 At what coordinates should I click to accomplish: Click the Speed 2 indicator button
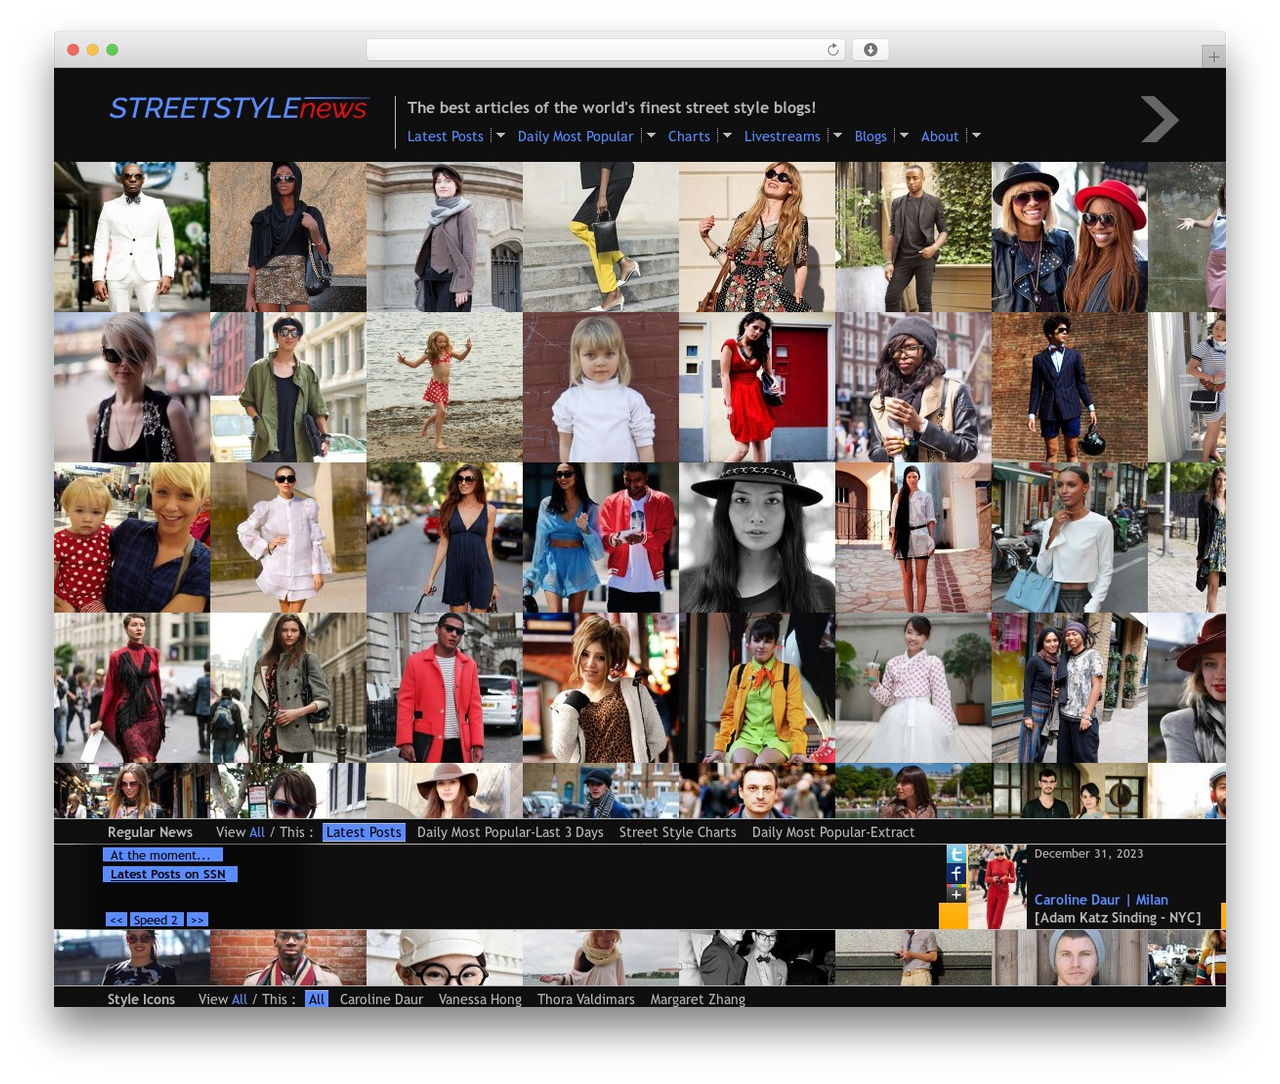pyautogui.click(x=156, y=920)
